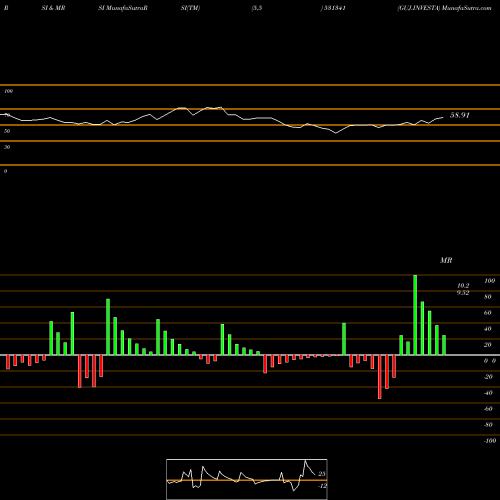This screenshot has width=500, height=500.
Task: Click the MR axis label 40
Action: tap(488, 329)
